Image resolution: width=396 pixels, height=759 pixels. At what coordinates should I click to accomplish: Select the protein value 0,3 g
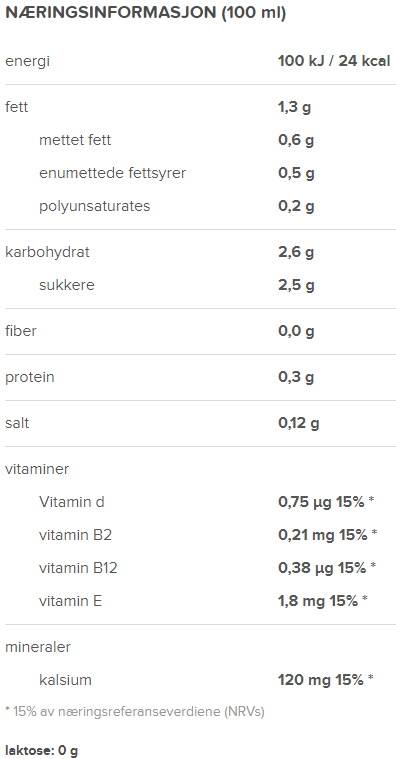[x=296, y=377]
